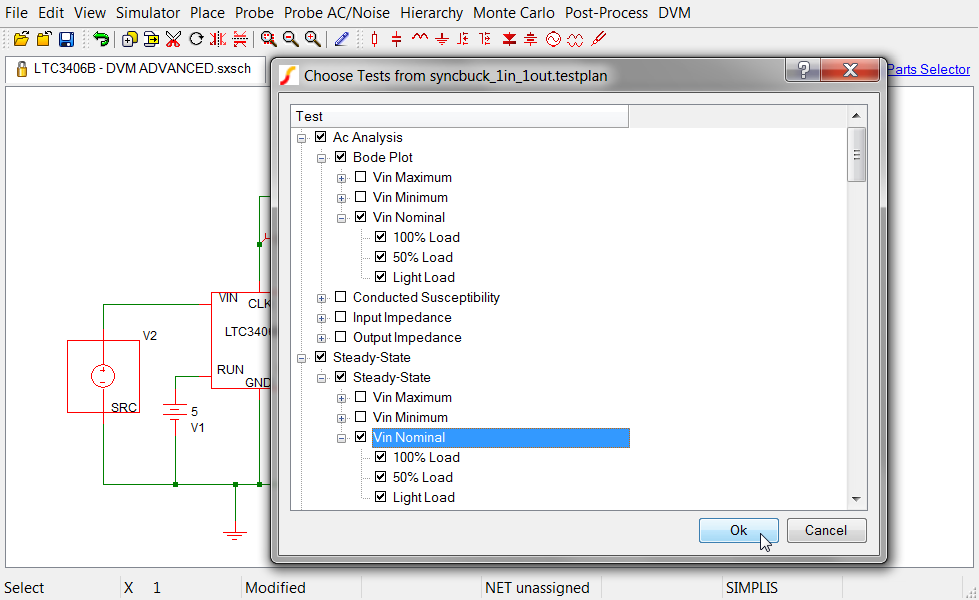Viewport: 979px width, 600px height.
Task: Open the Monte Carlo menu
Action: tap(514, 13)
